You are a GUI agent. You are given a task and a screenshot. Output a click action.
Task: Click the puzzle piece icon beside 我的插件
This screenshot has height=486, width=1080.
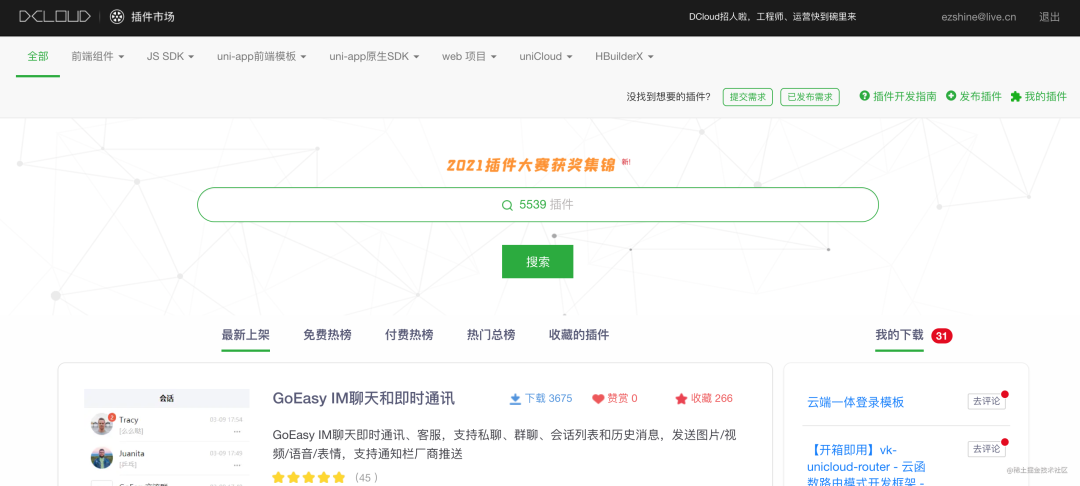point(1015,96)
